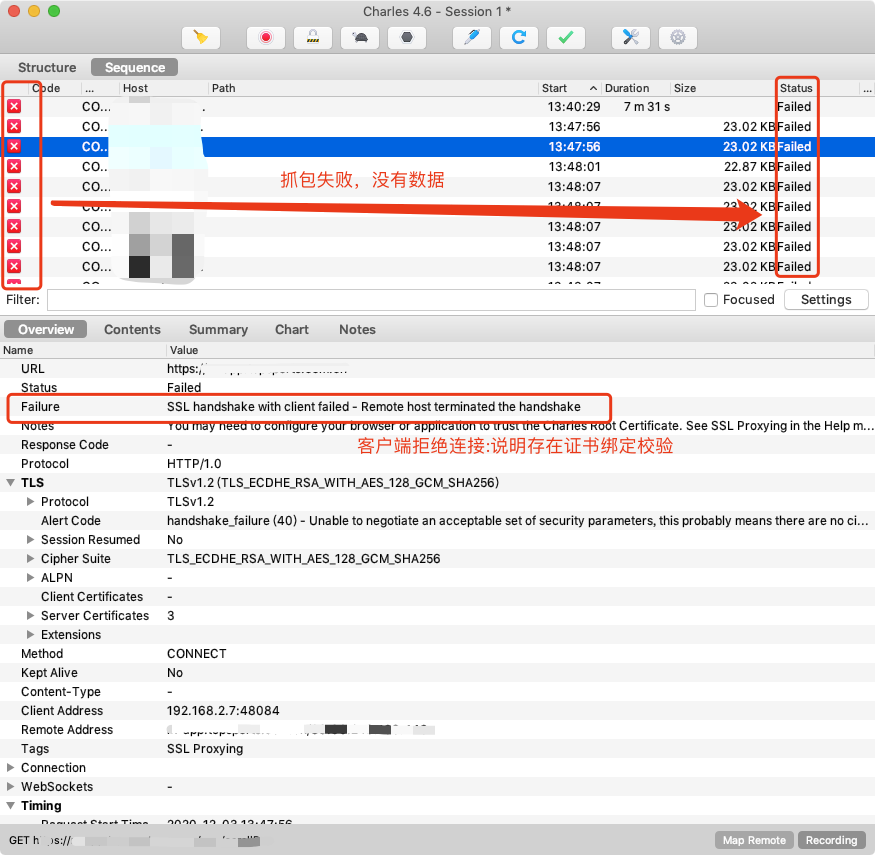Repeat the request using the refresh icon
Screen dimensions: 875x855
click(519, 37)
